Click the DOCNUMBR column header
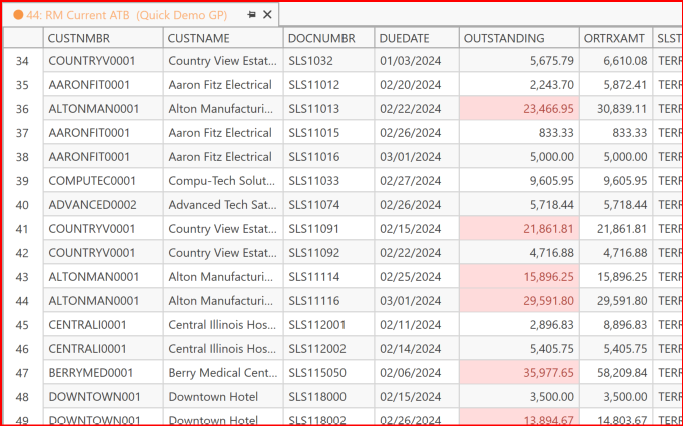The height and width of the screenshot is (426, 684). 329,38
